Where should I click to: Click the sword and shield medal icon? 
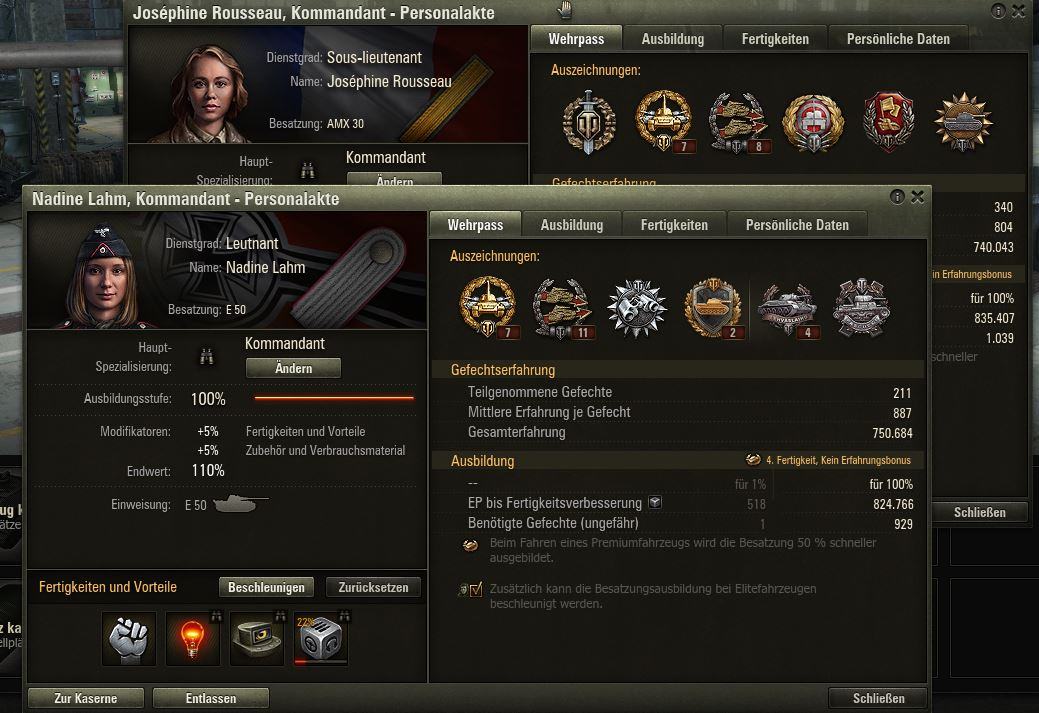(x=588, y=123)
